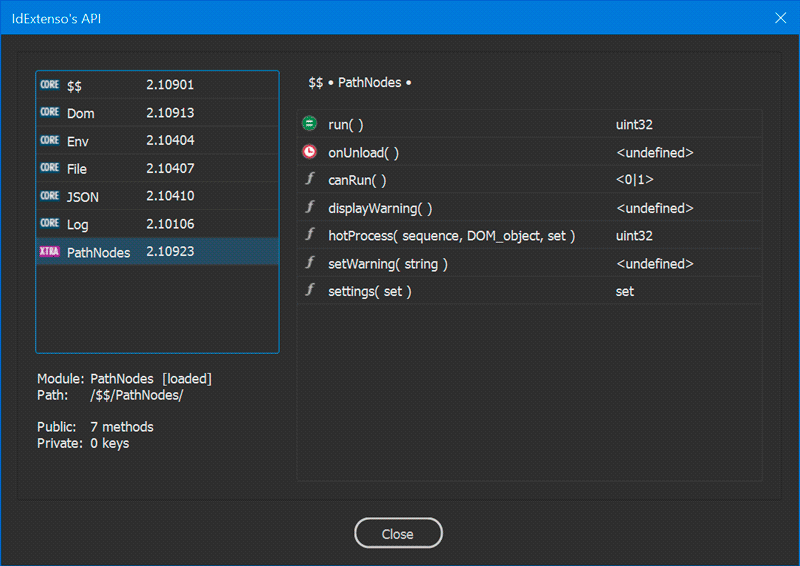This screenshot has height=566, width=800.
Task: Close the IdExtenso's API dialog window
Action: click(398, 534)
